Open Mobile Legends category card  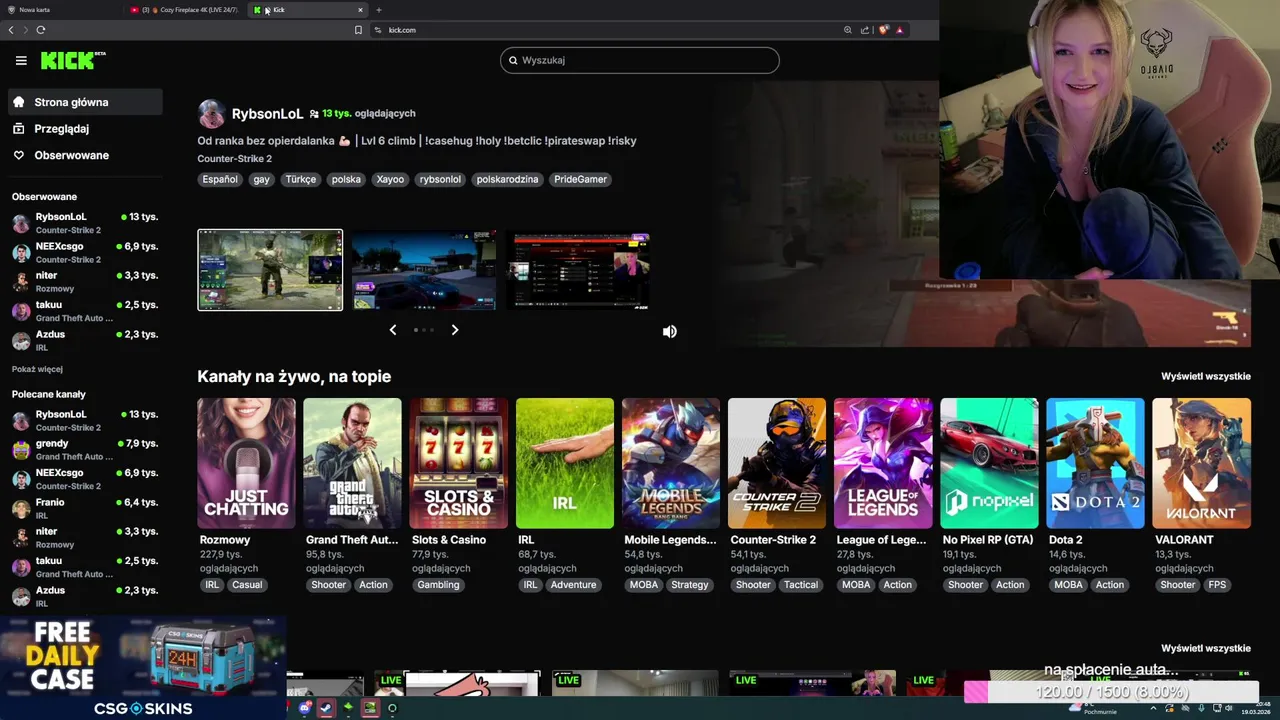point(671,463)
